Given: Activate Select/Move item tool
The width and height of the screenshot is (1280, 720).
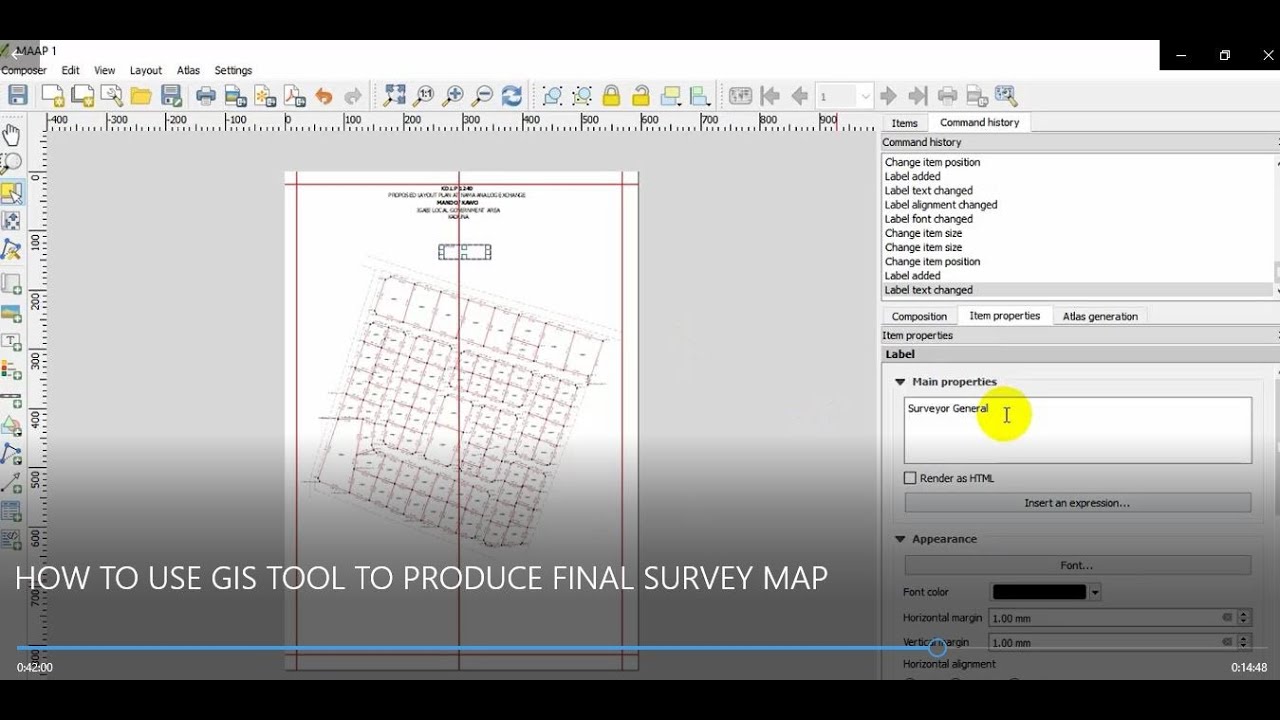Looking at the screenshot, I should (x=11, y=192).
